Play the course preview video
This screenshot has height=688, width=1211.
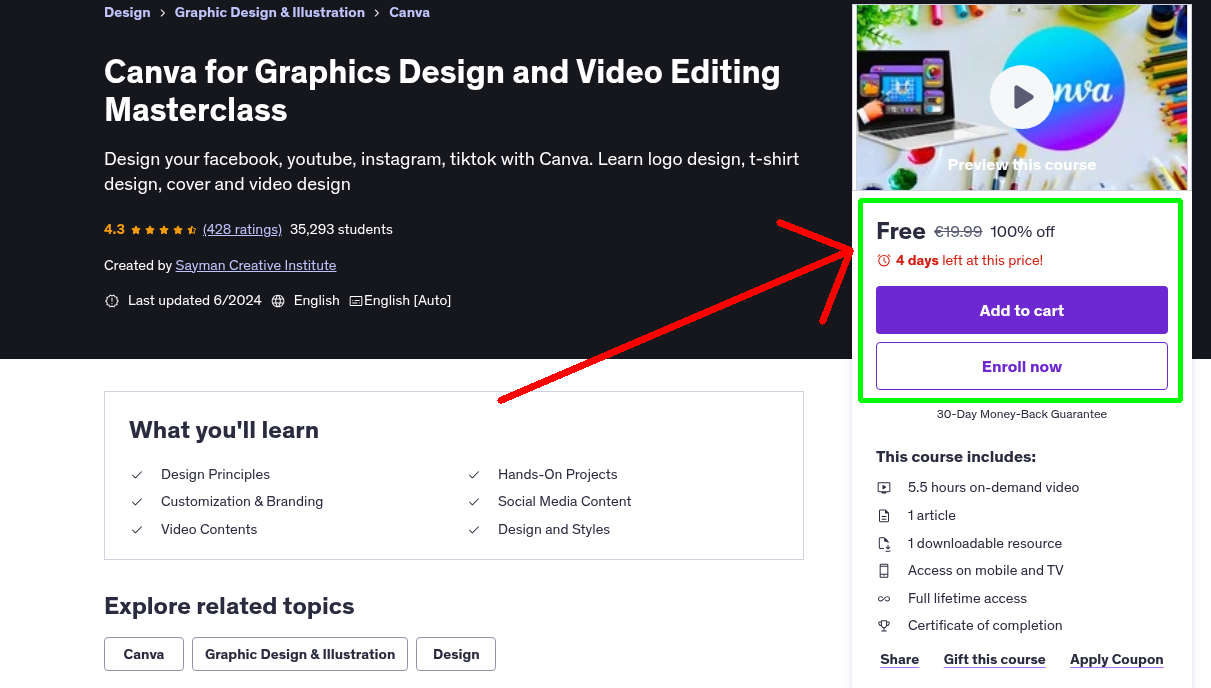1022,97
